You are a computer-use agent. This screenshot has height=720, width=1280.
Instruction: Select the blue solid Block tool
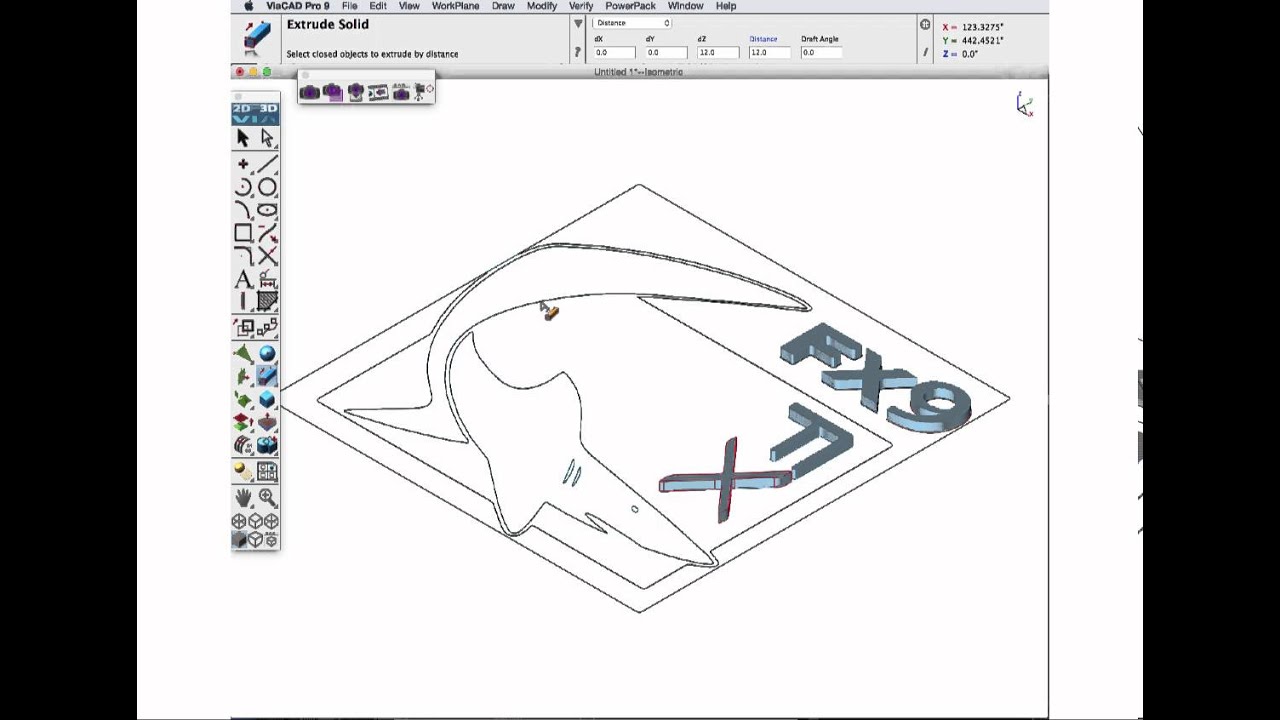coord(267,399)
